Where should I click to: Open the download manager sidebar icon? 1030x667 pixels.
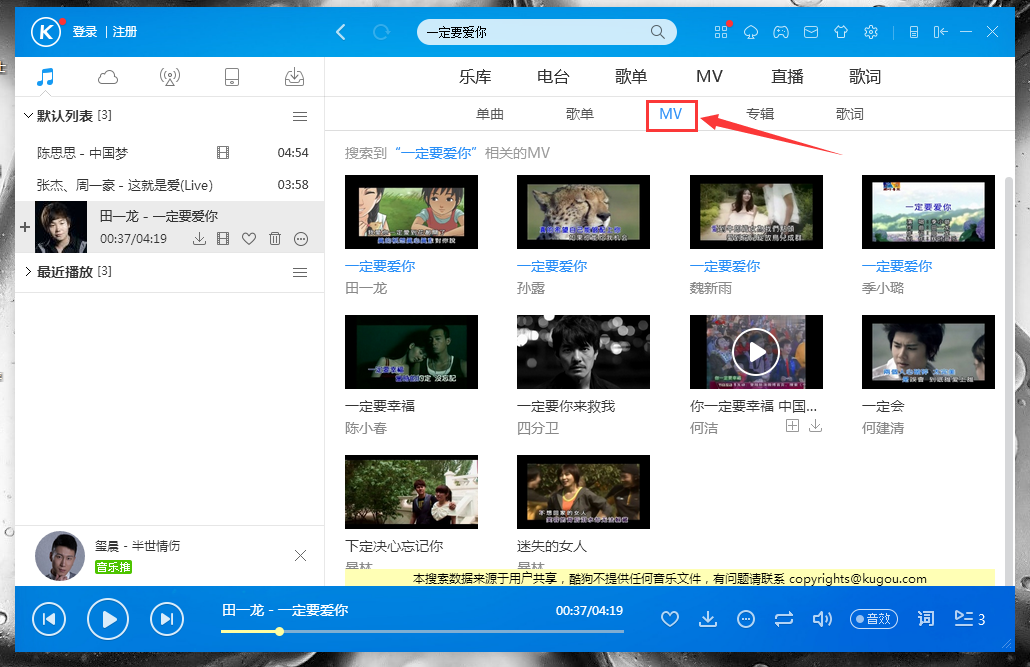[294, 77]
